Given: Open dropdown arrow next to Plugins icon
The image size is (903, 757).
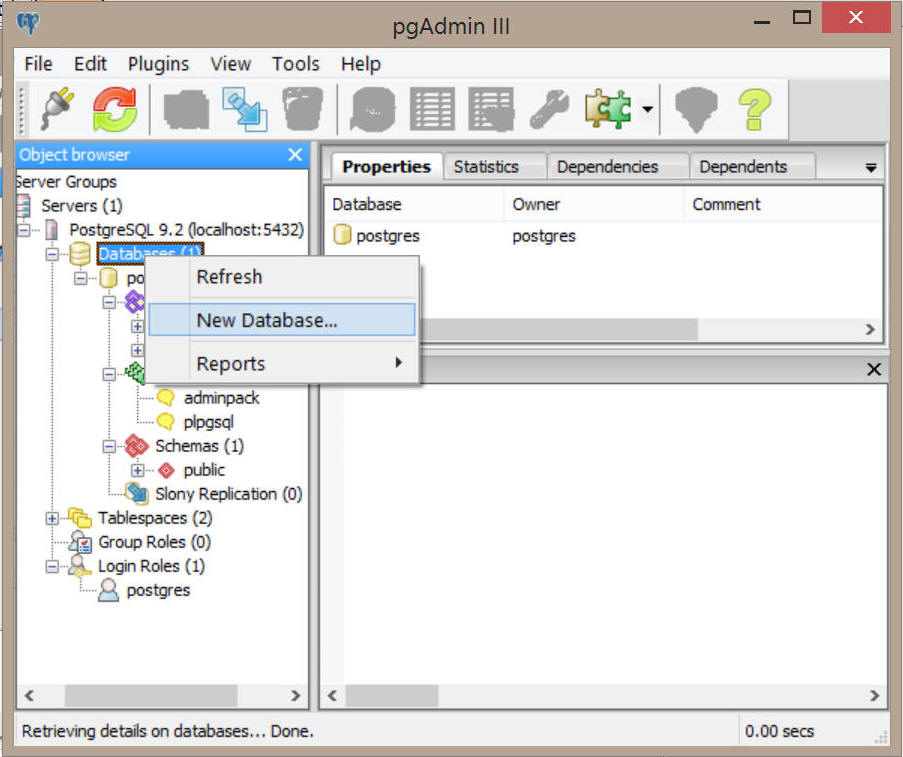Looking at the screenshot, I should (648, 109).
